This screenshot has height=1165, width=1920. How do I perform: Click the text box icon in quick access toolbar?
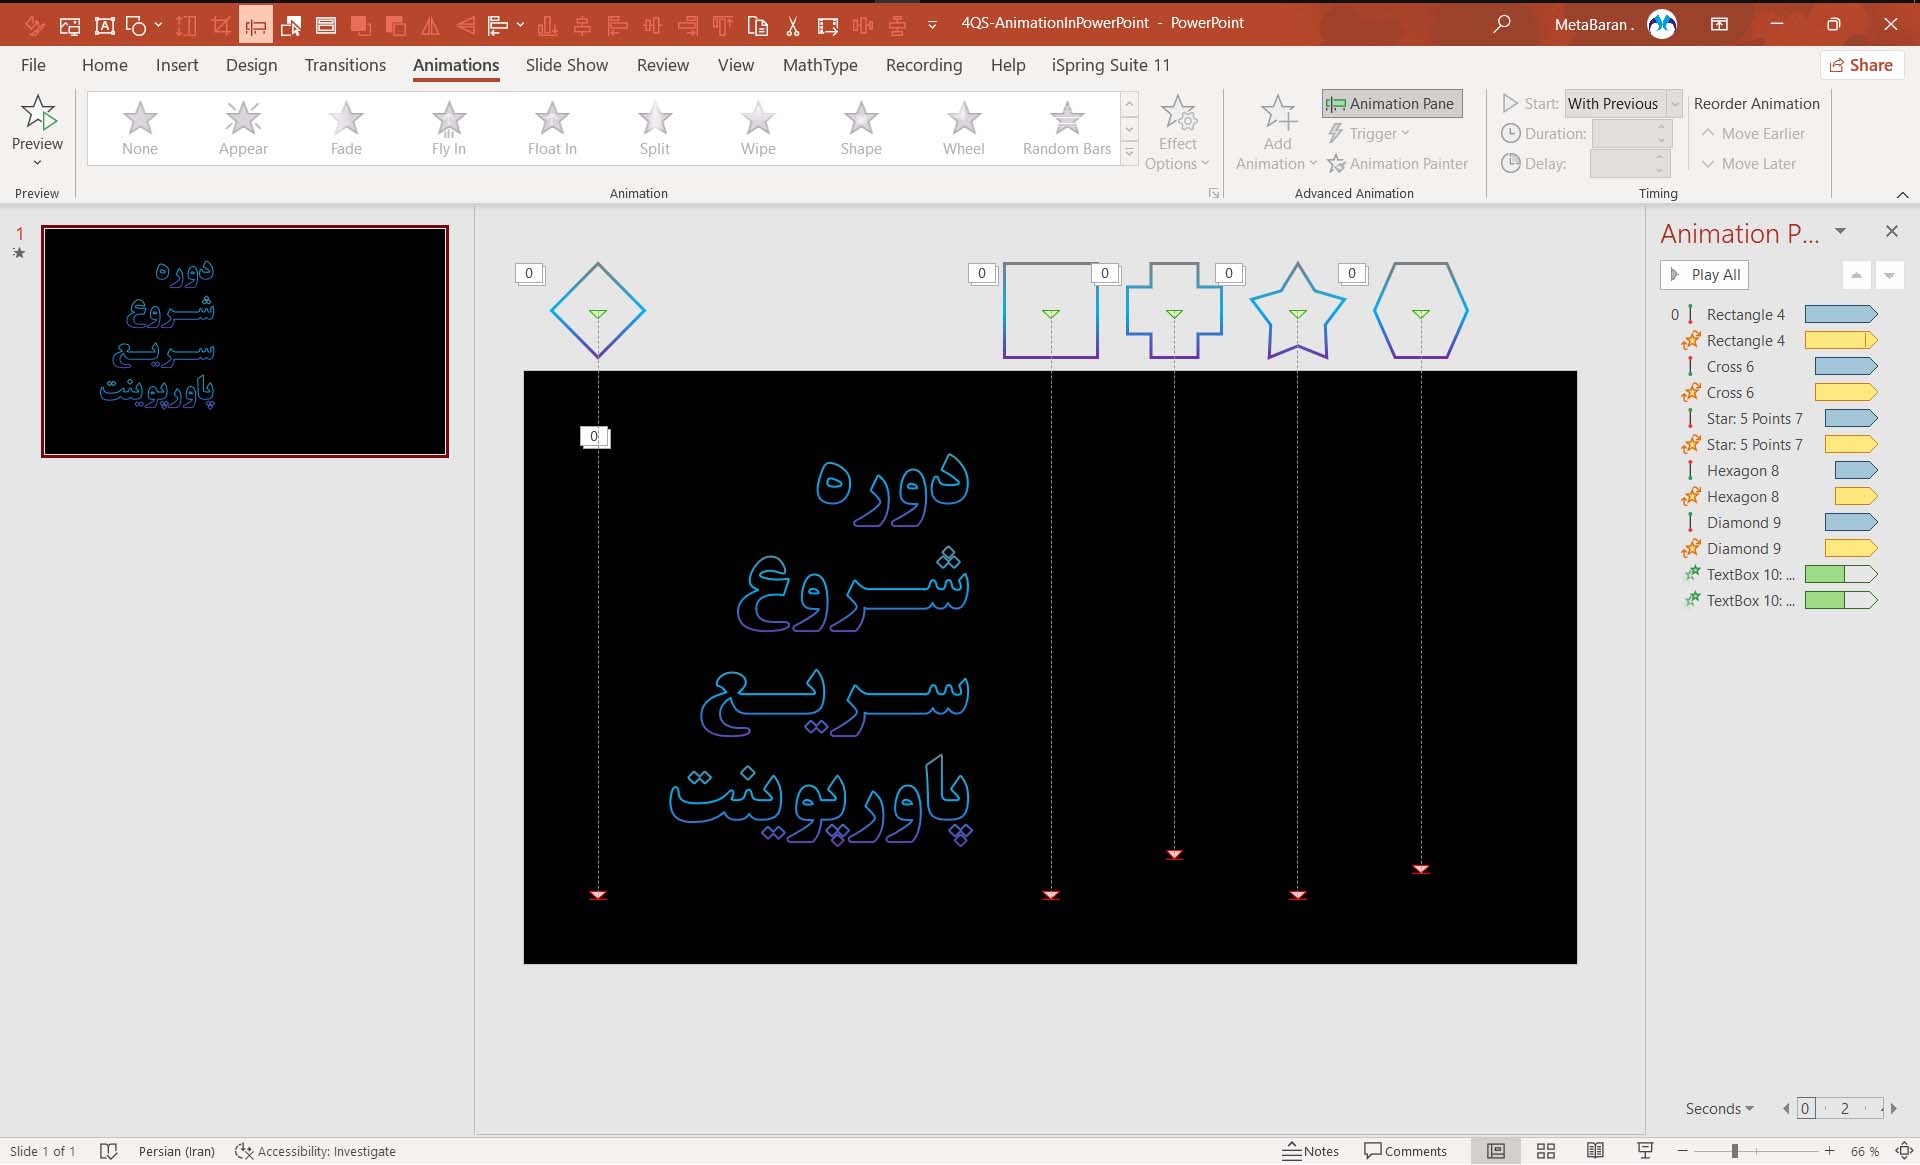pyautogui.click(x=104, y=25)
